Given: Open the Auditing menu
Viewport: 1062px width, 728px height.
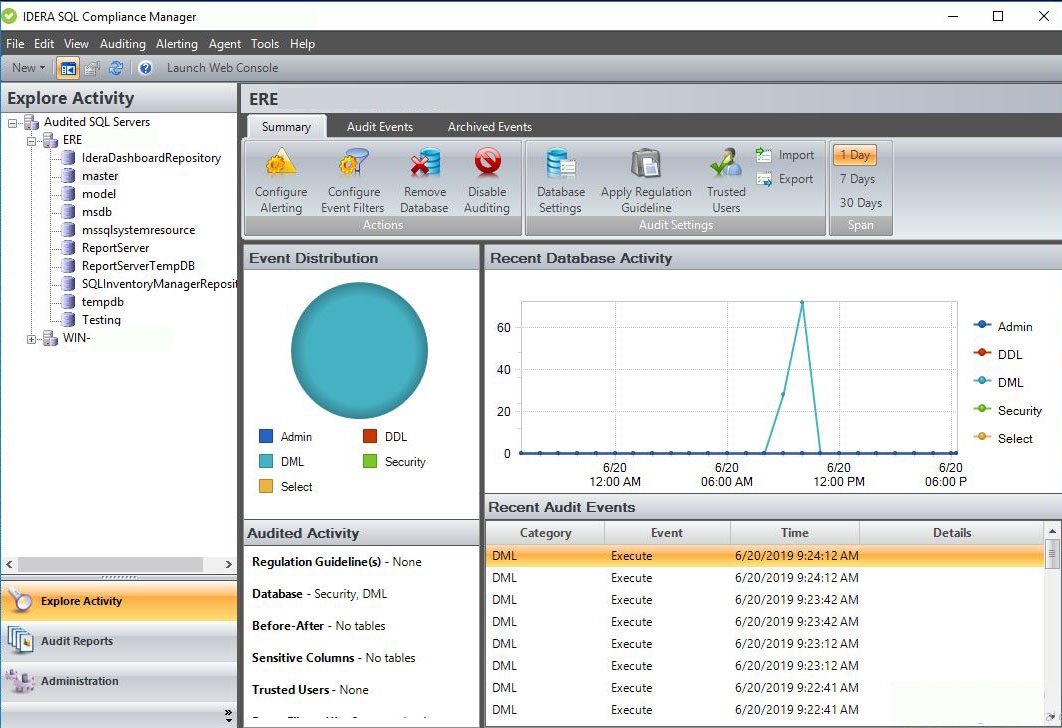Looking at the screenshot, I should (x=123, y=43).
